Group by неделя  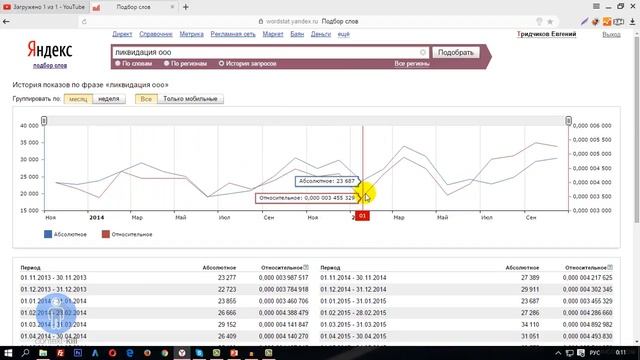pos(109,99)
